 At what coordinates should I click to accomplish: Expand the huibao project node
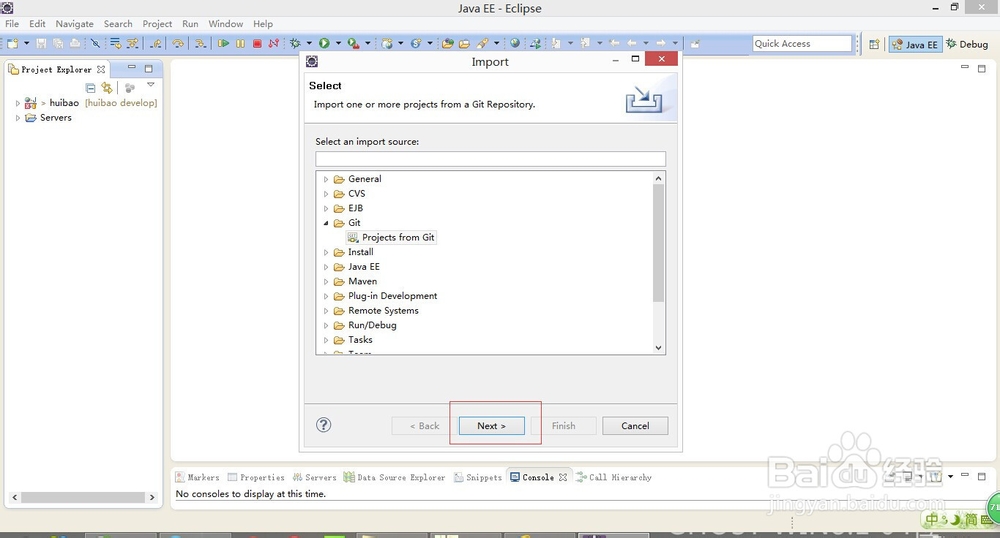coord(17,103)
